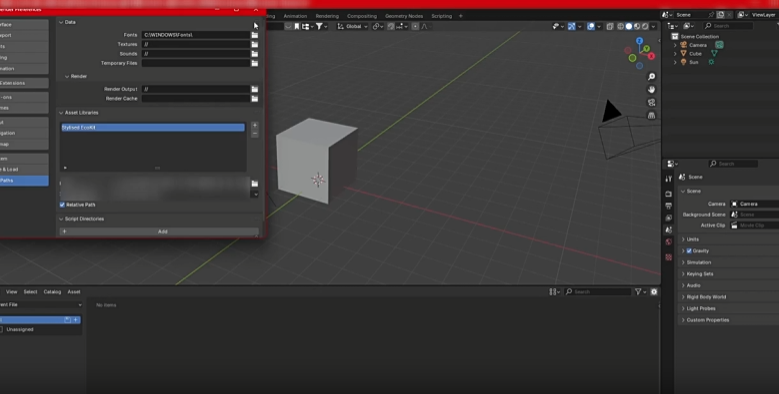Click the Temporary Files path field

coord(196,63)
